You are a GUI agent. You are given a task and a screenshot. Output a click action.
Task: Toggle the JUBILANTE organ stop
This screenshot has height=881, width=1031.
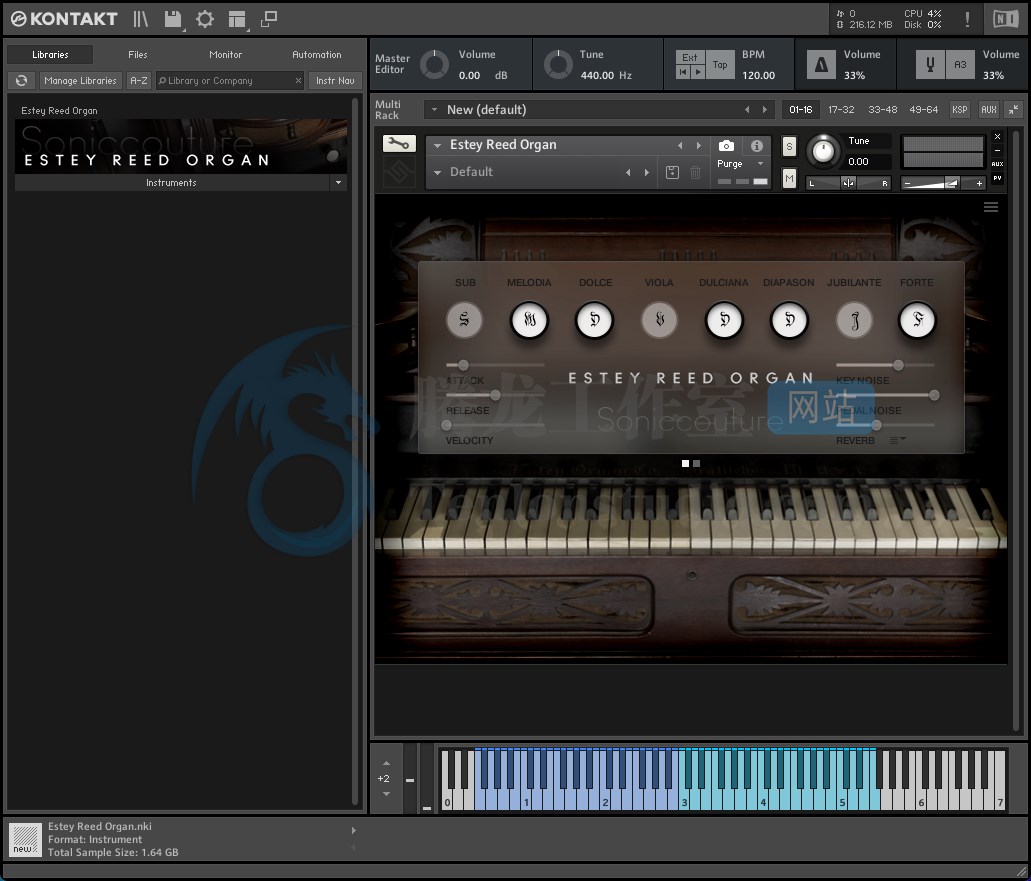point(854,320)
